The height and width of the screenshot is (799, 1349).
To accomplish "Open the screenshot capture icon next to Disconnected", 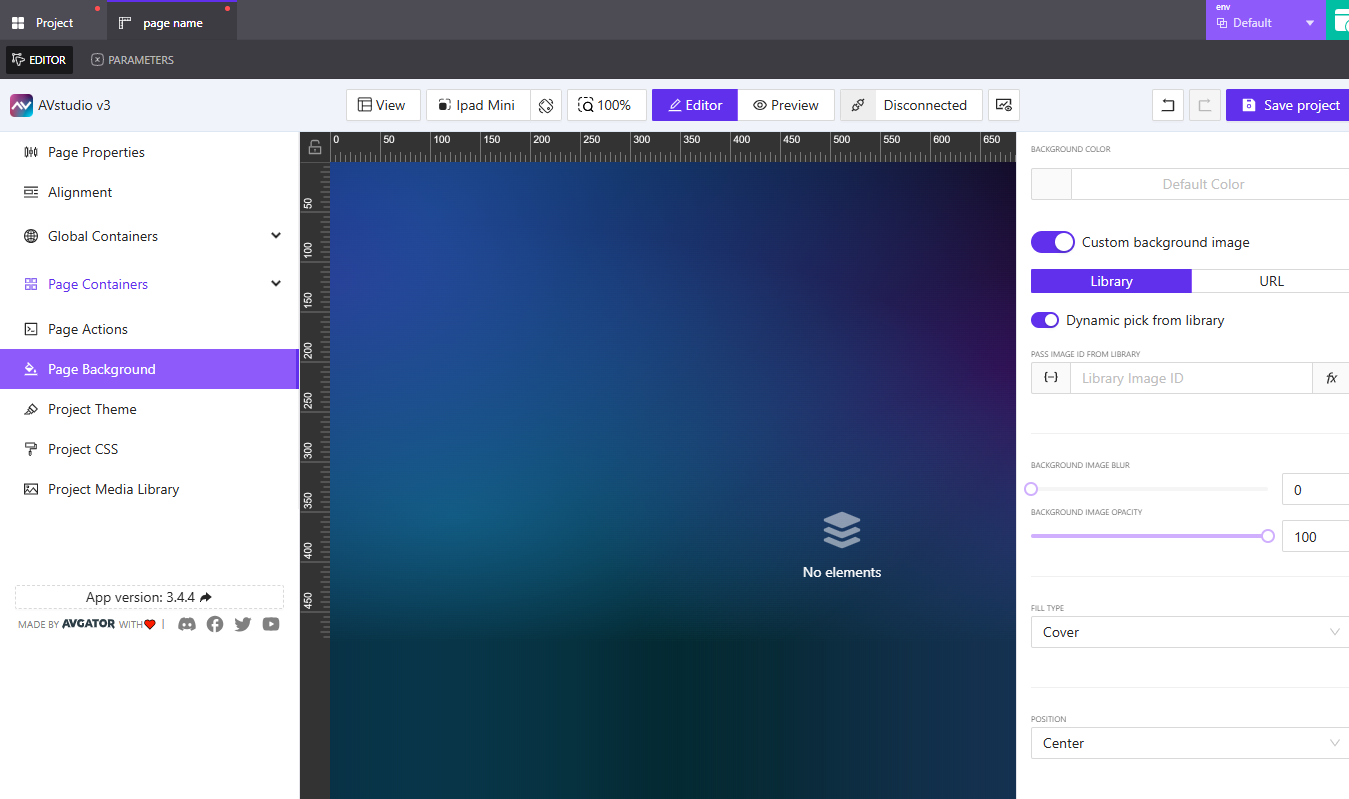I will 1003,105.
